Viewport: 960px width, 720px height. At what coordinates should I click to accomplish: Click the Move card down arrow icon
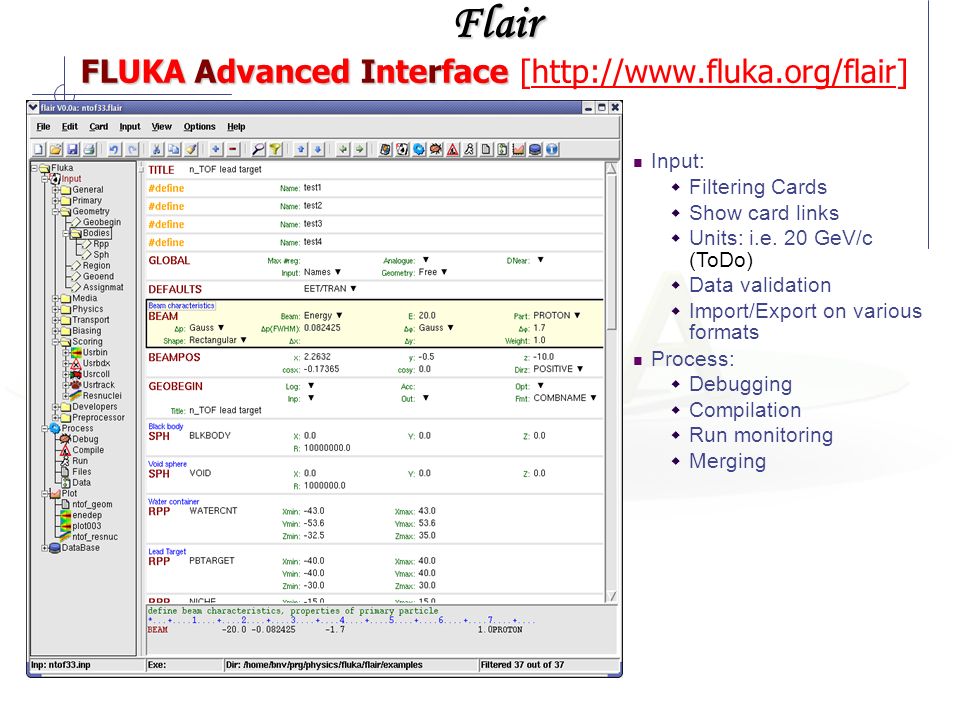(318, 149)
